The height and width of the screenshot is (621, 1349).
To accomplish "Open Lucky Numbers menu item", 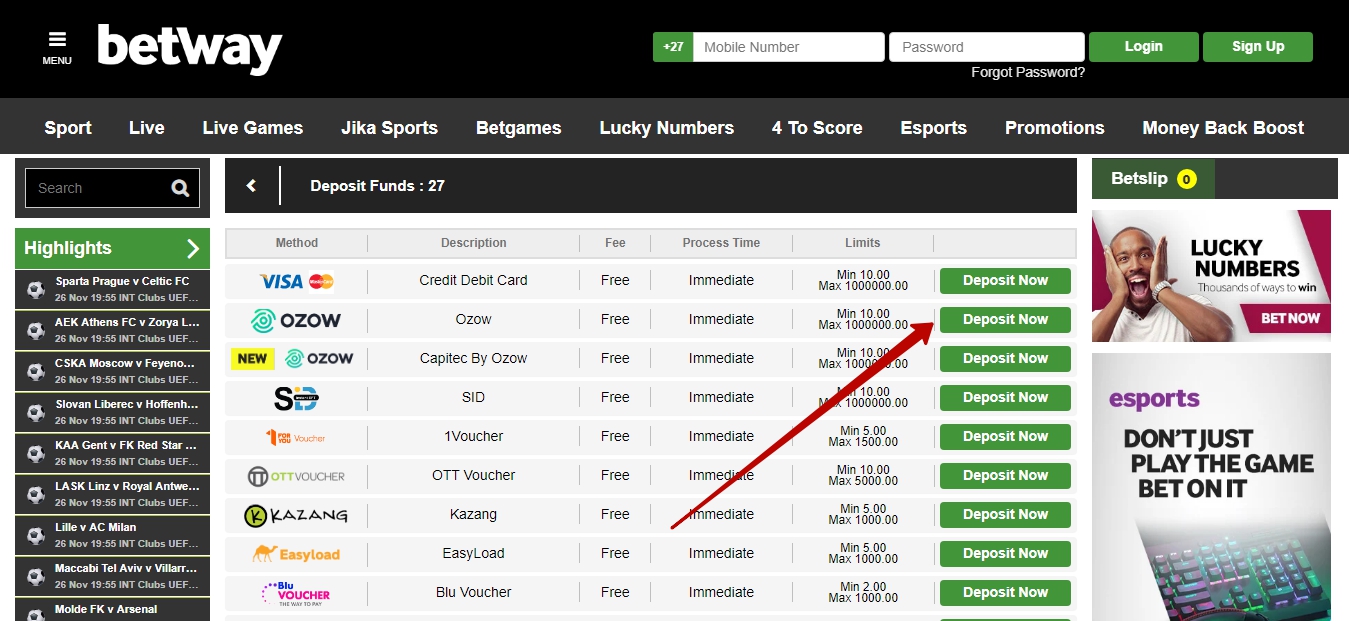I will point(667,128).
